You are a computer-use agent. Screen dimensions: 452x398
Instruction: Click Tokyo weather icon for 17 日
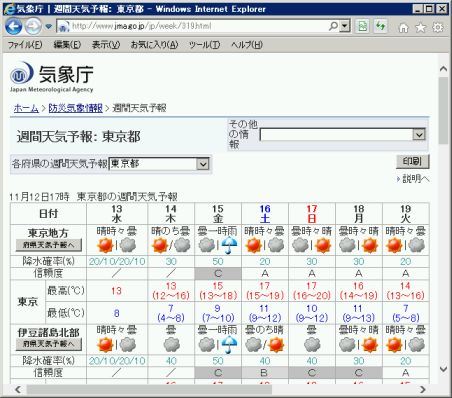coord(312,246)
